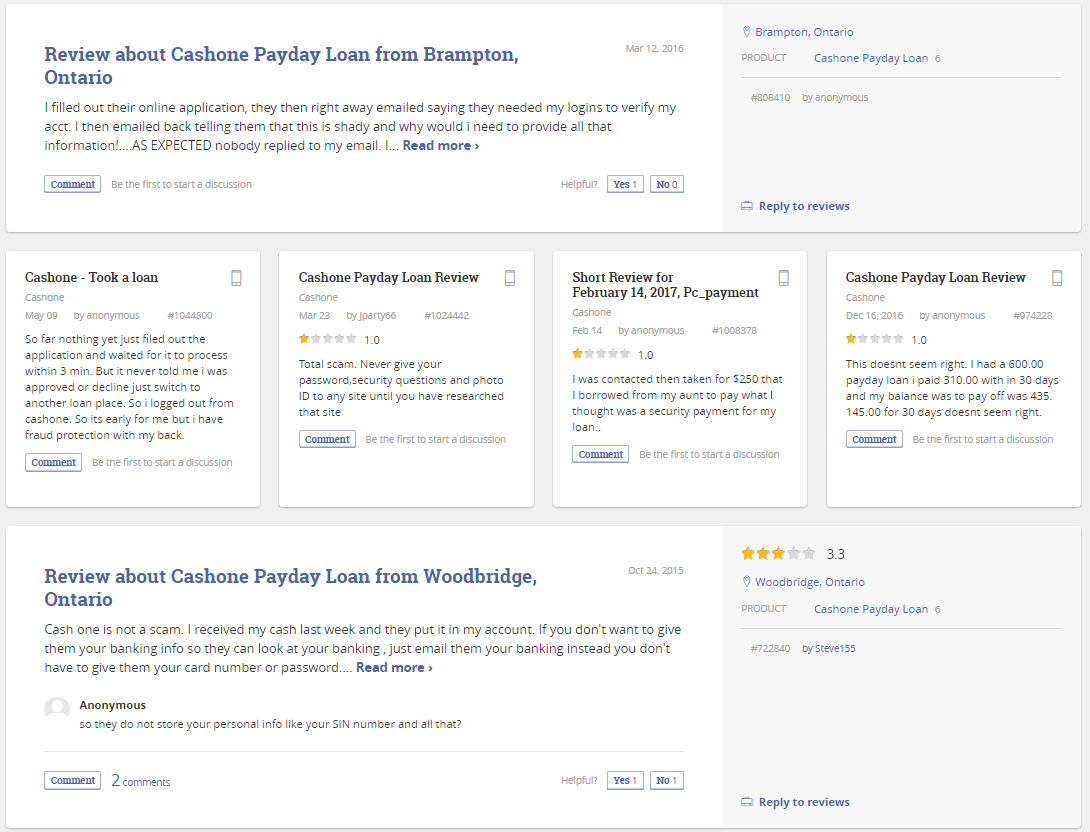Viewport: 1090px width, 832px height.
Task: Click review number #1044800
Action: (x=190, y=316)
